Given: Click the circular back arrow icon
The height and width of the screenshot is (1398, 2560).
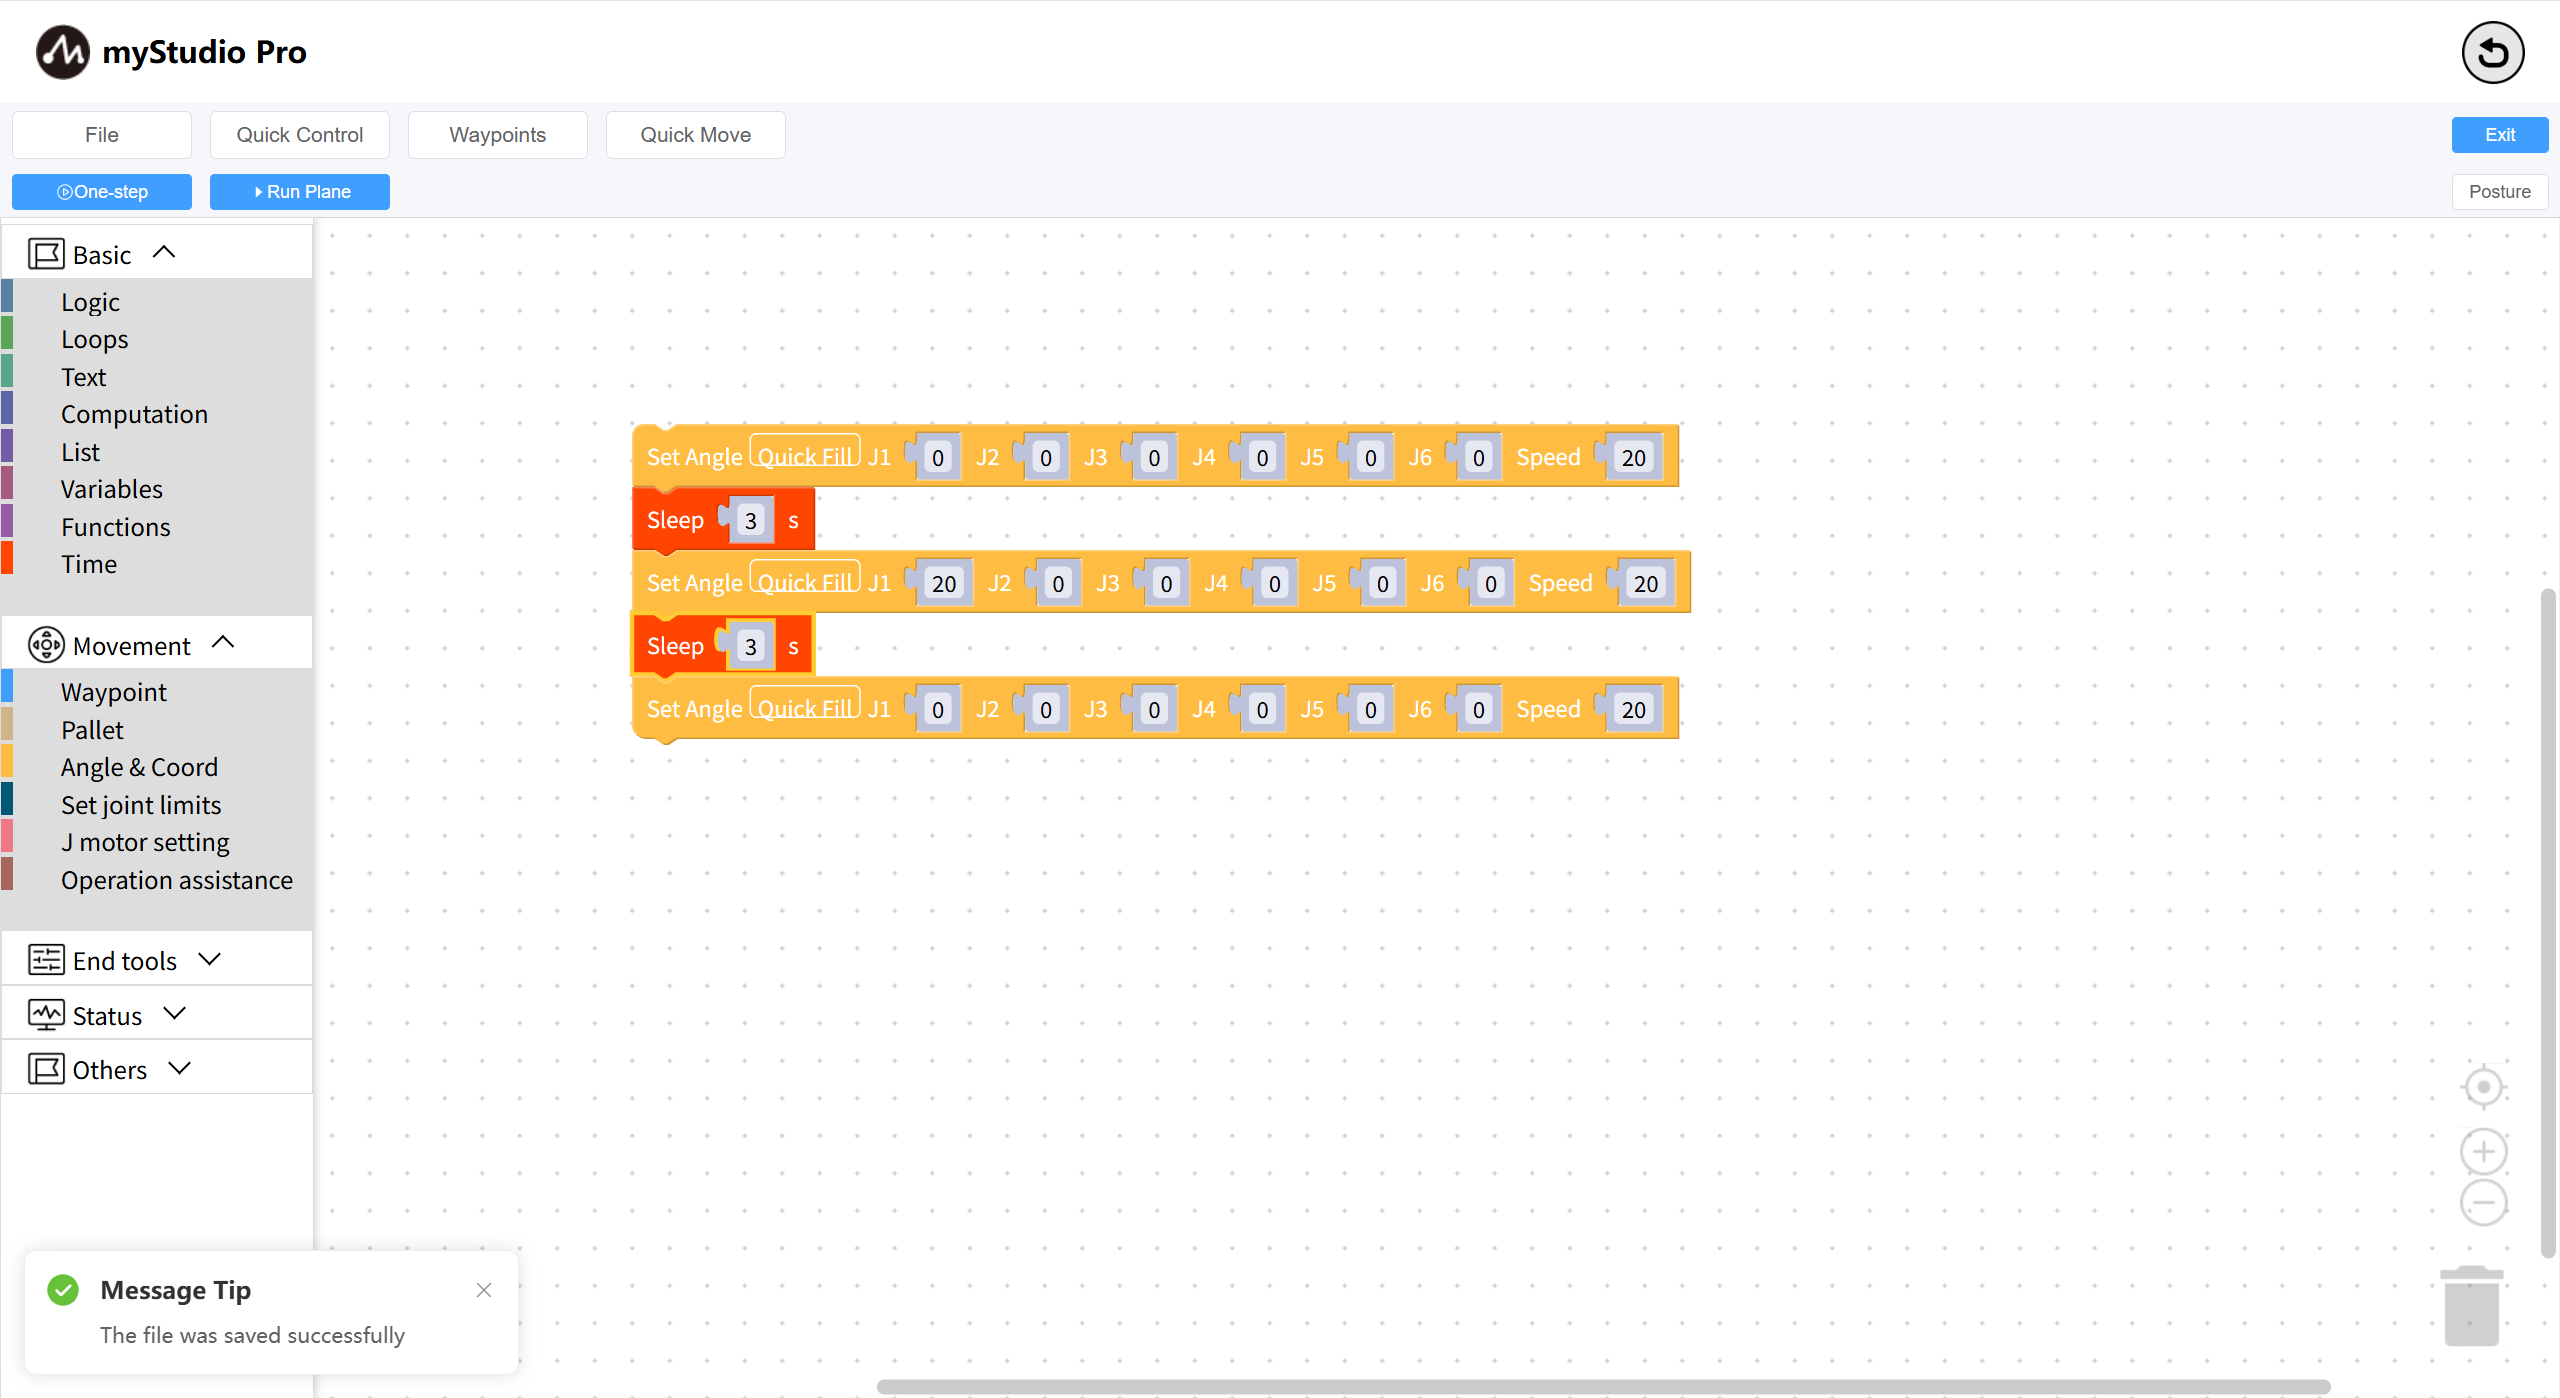Looking at the screenshot, I should (2492, 53).
